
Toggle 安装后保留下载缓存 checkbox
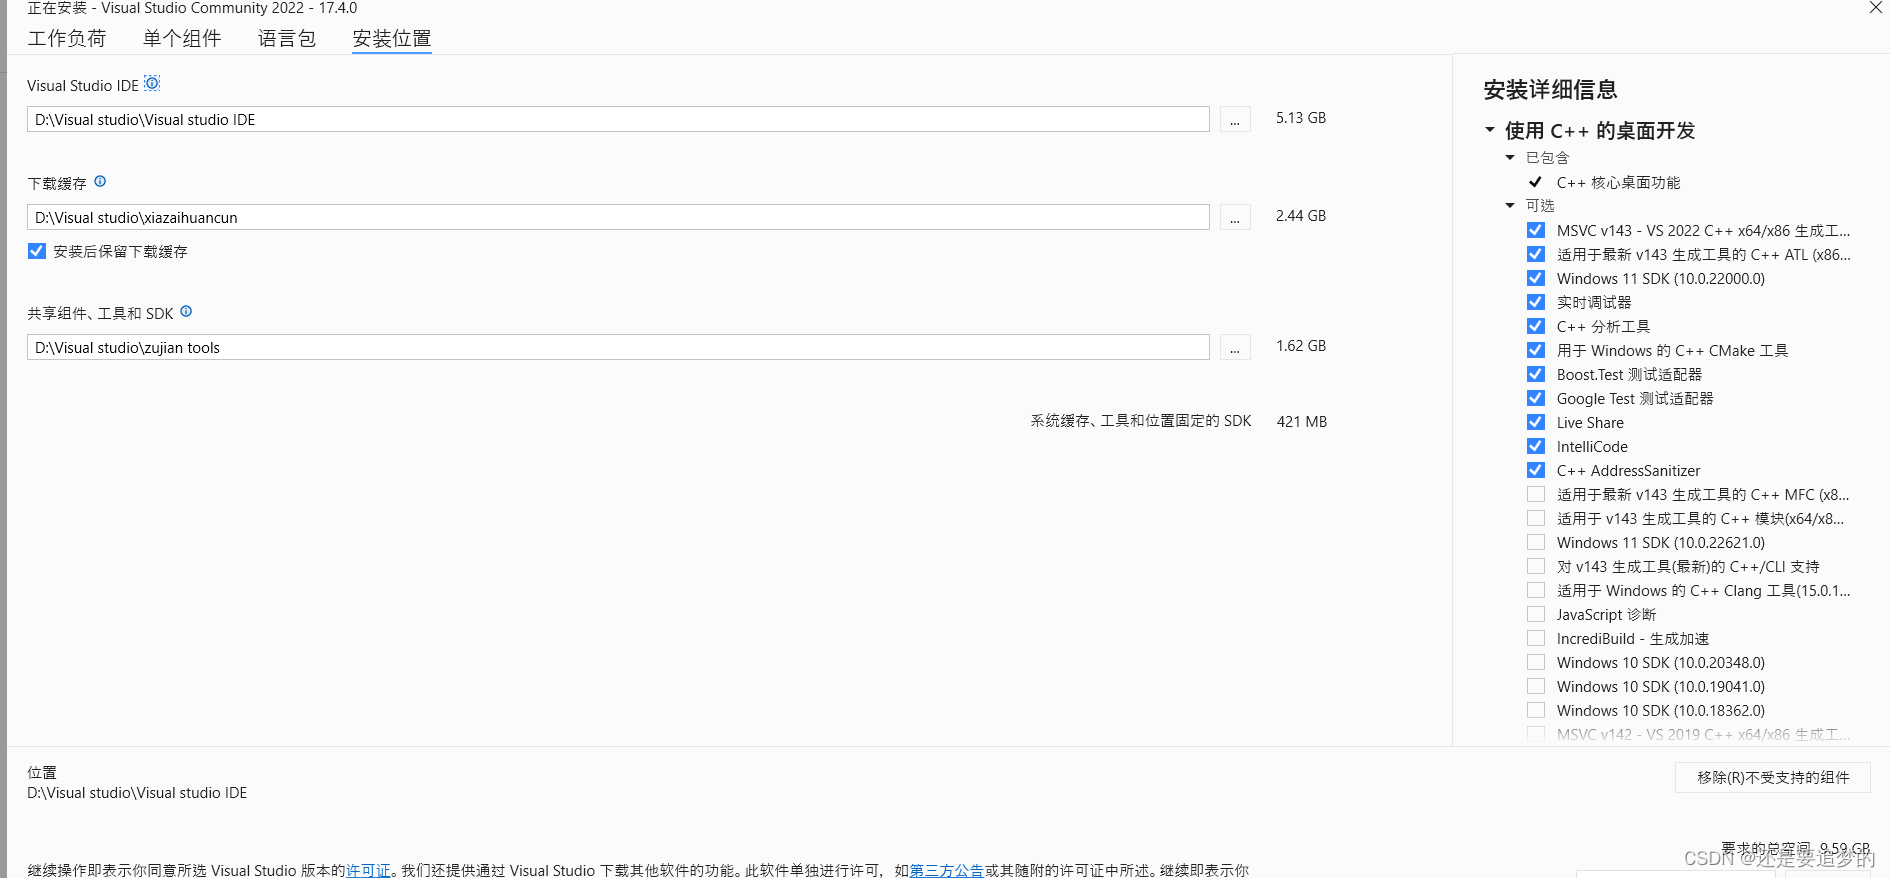(37, 251)
